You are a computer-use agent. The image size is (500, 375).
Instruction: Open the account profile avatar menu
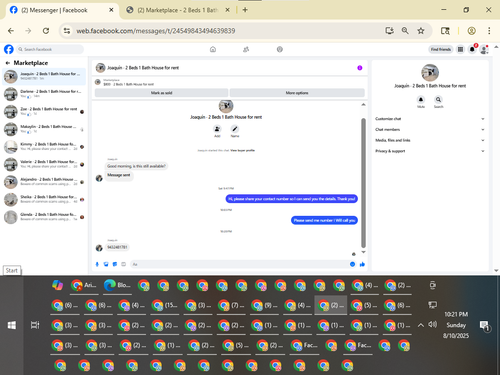(484, 50)
